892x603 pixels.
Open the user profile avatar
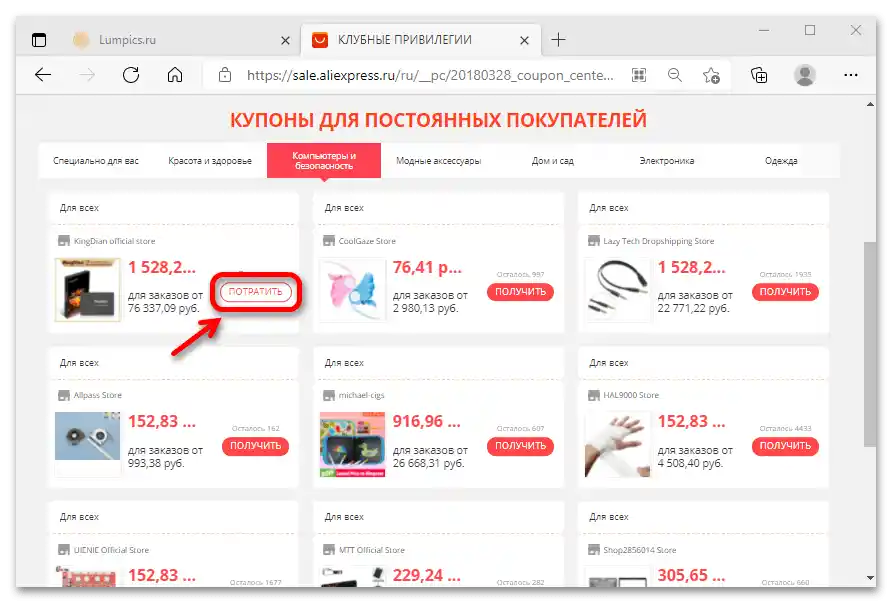(804, 75)
